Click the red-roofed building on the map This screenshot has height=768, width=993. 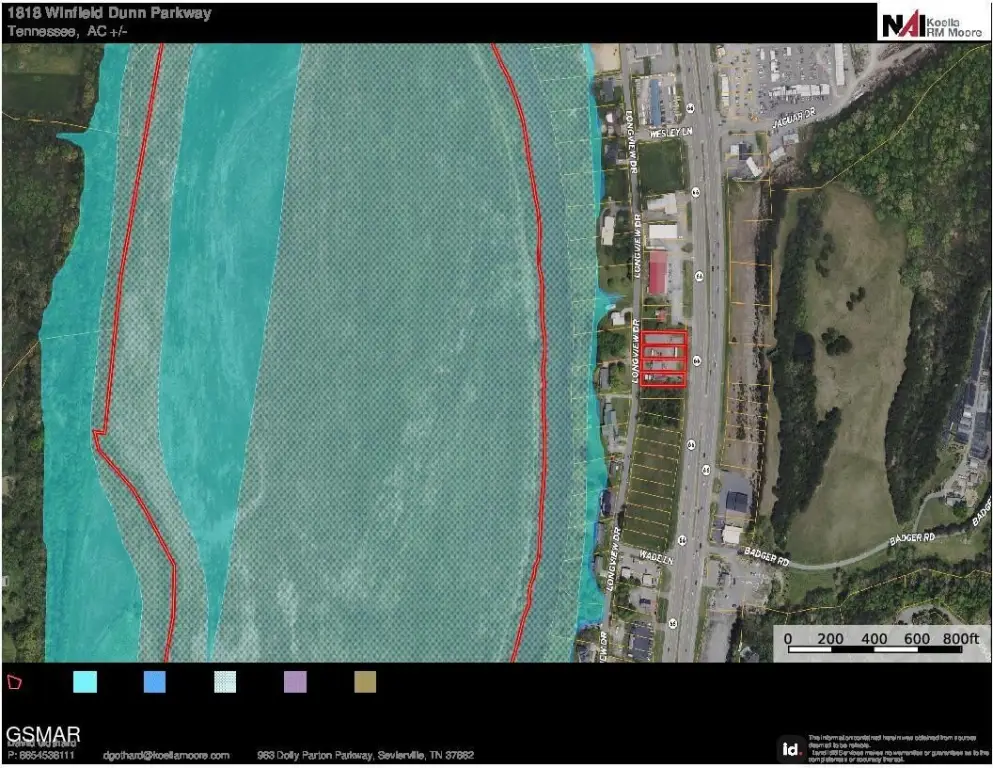coord(657,272)
